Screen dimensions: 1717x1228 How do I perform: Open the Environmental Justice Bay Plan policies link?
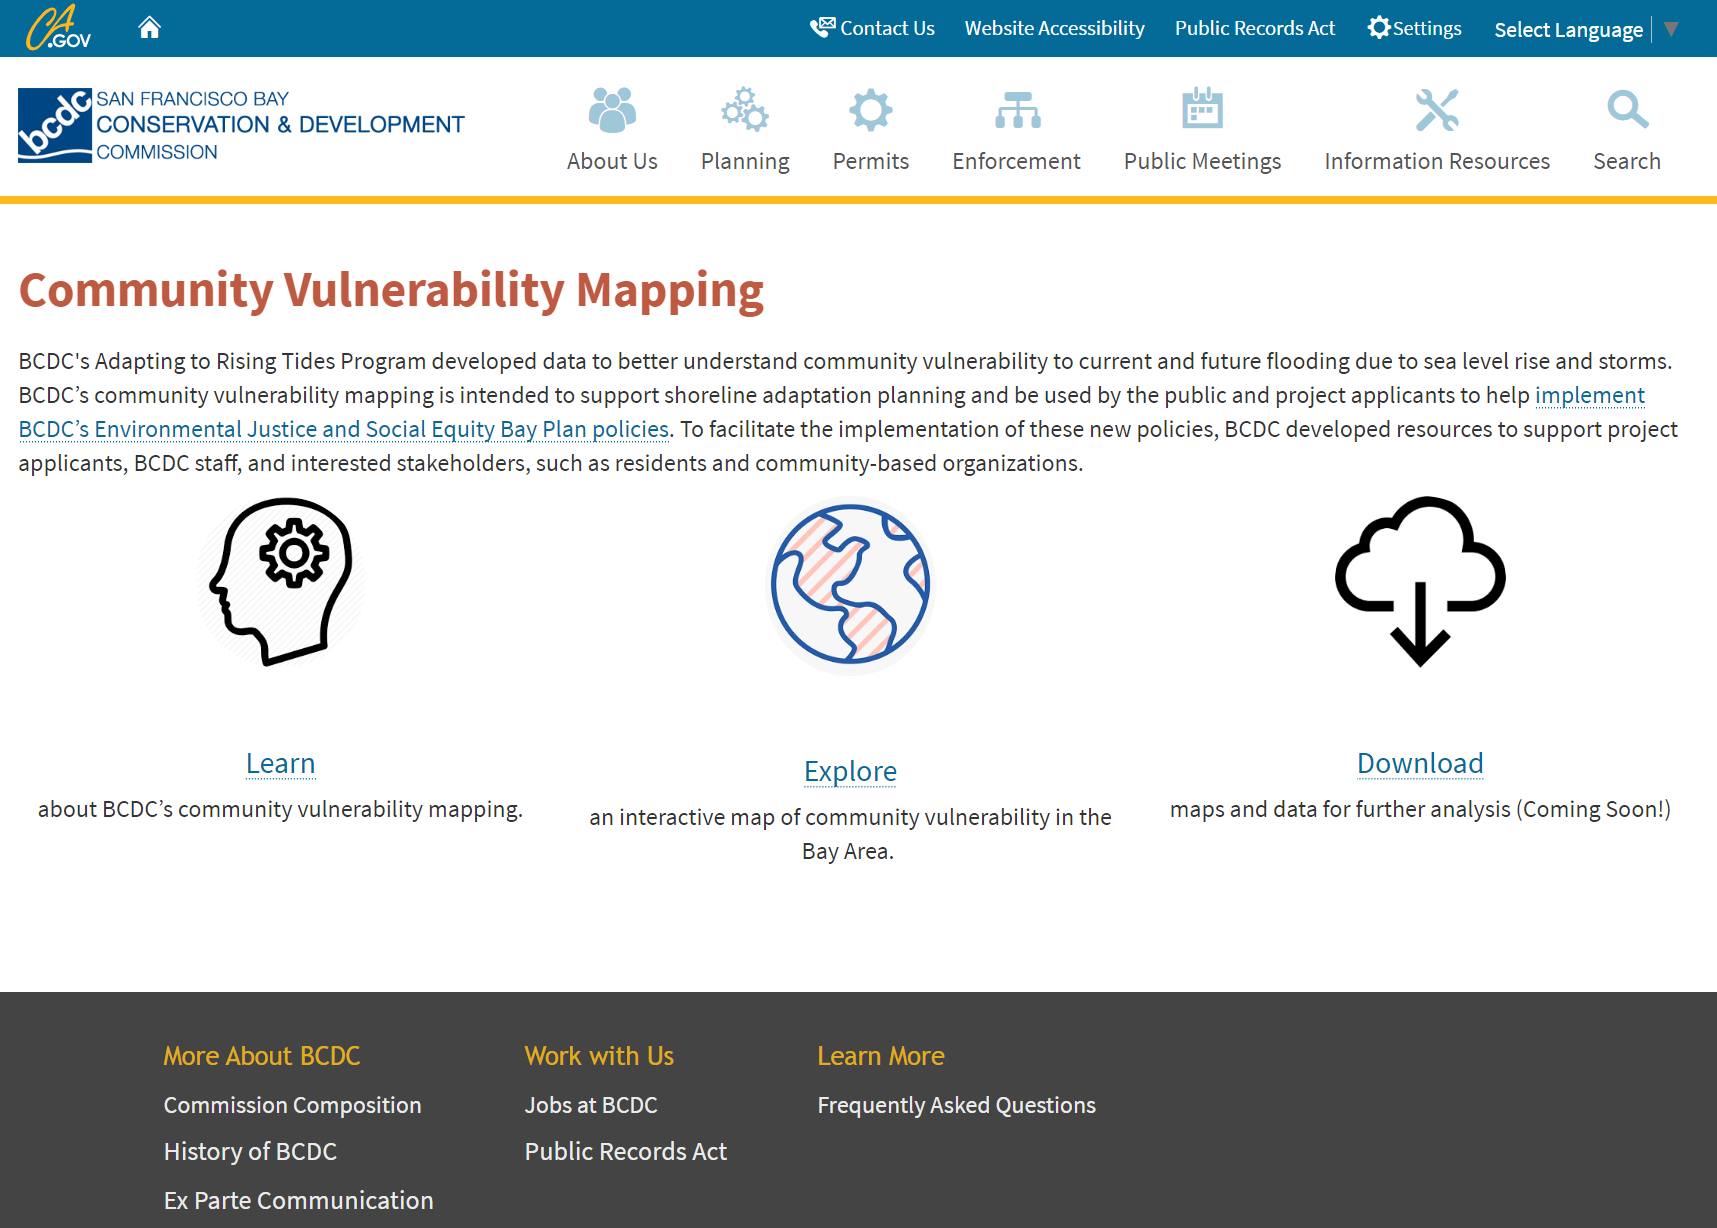tap(343, 429)
